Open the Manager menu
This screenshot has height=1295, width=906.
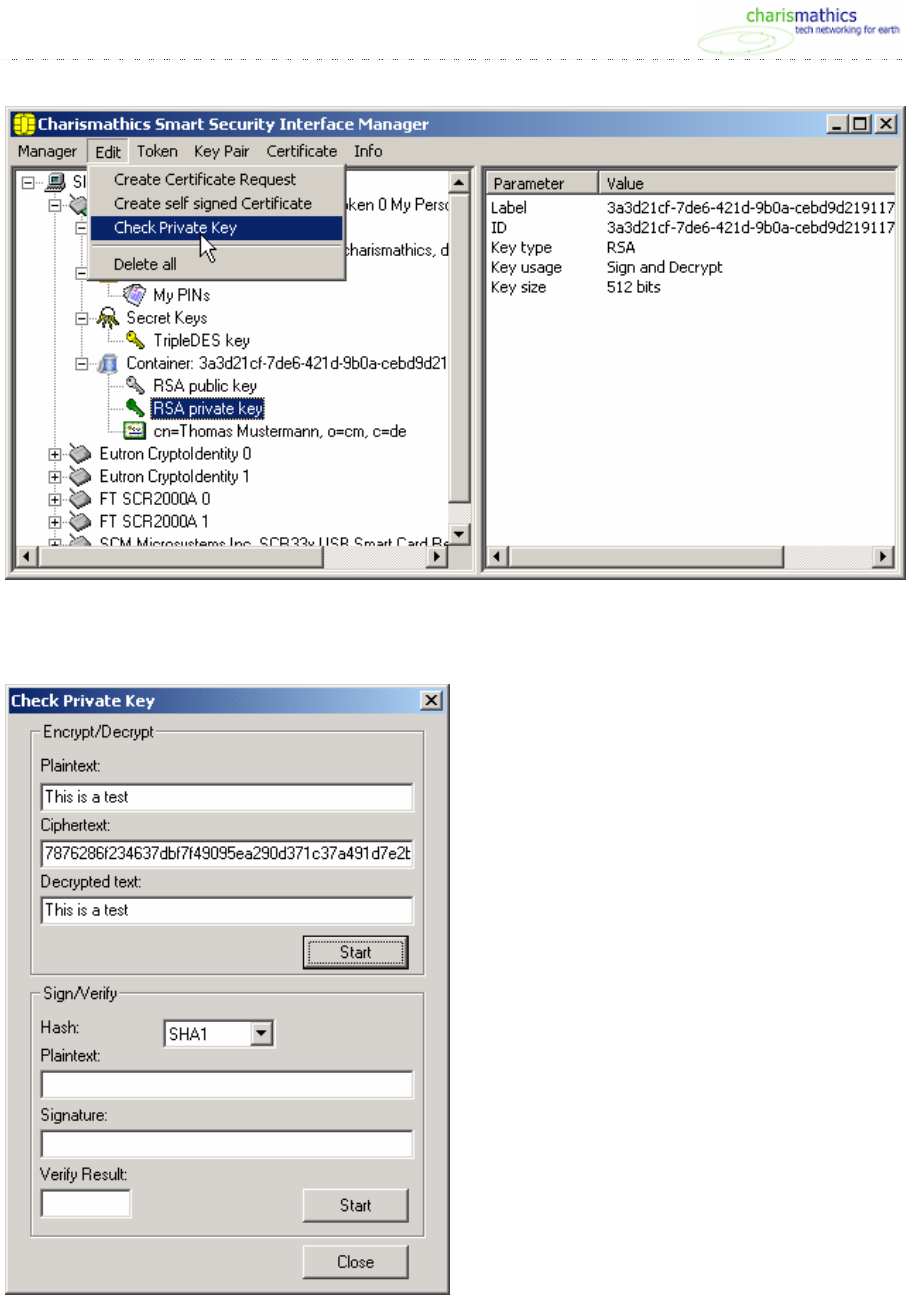(x=47, y=152)
